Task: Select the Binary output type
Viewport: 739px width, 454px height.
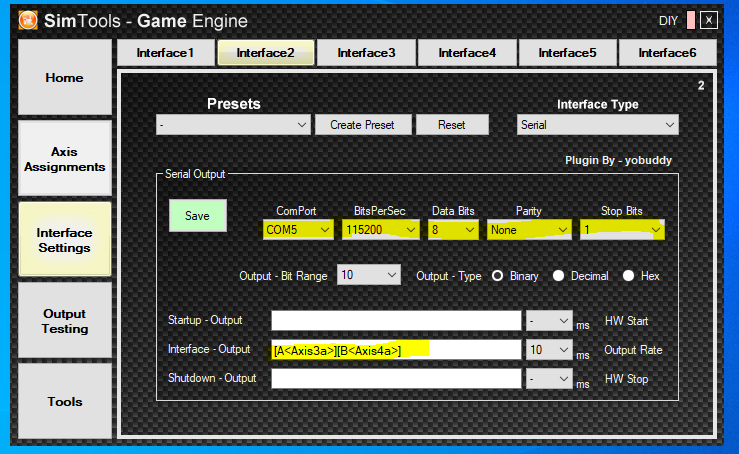Action: pos(497,275)
